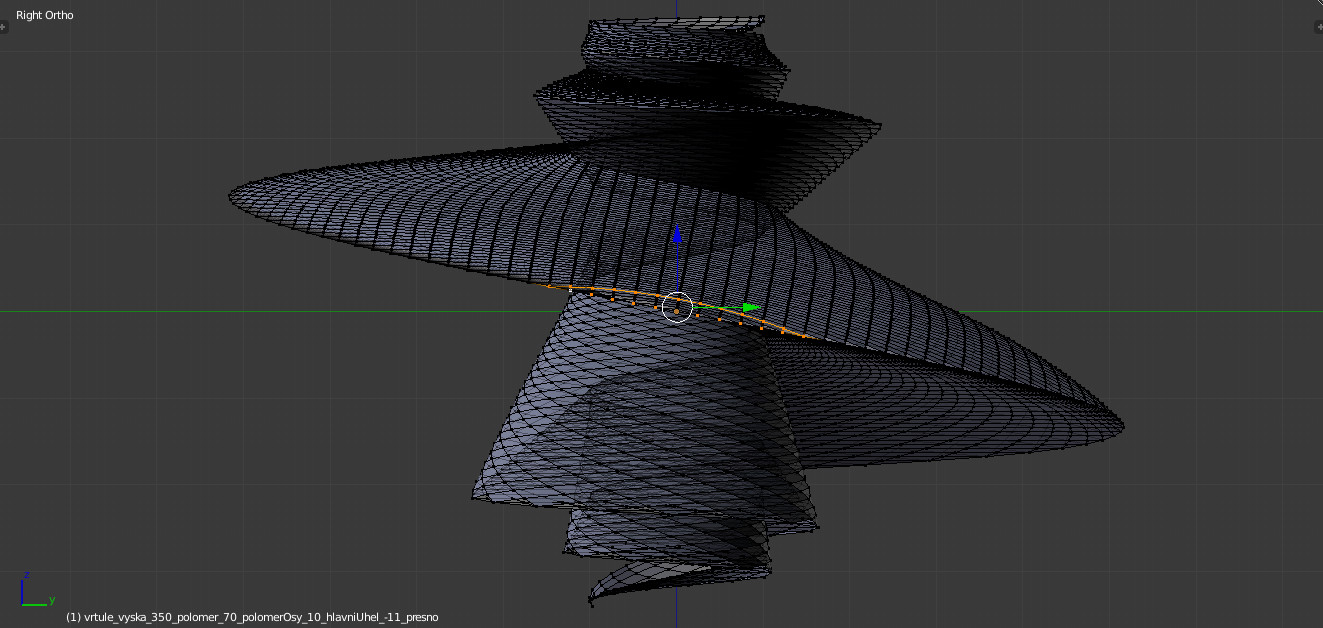Click the far right tip of large blade

tap(1122, 424)
